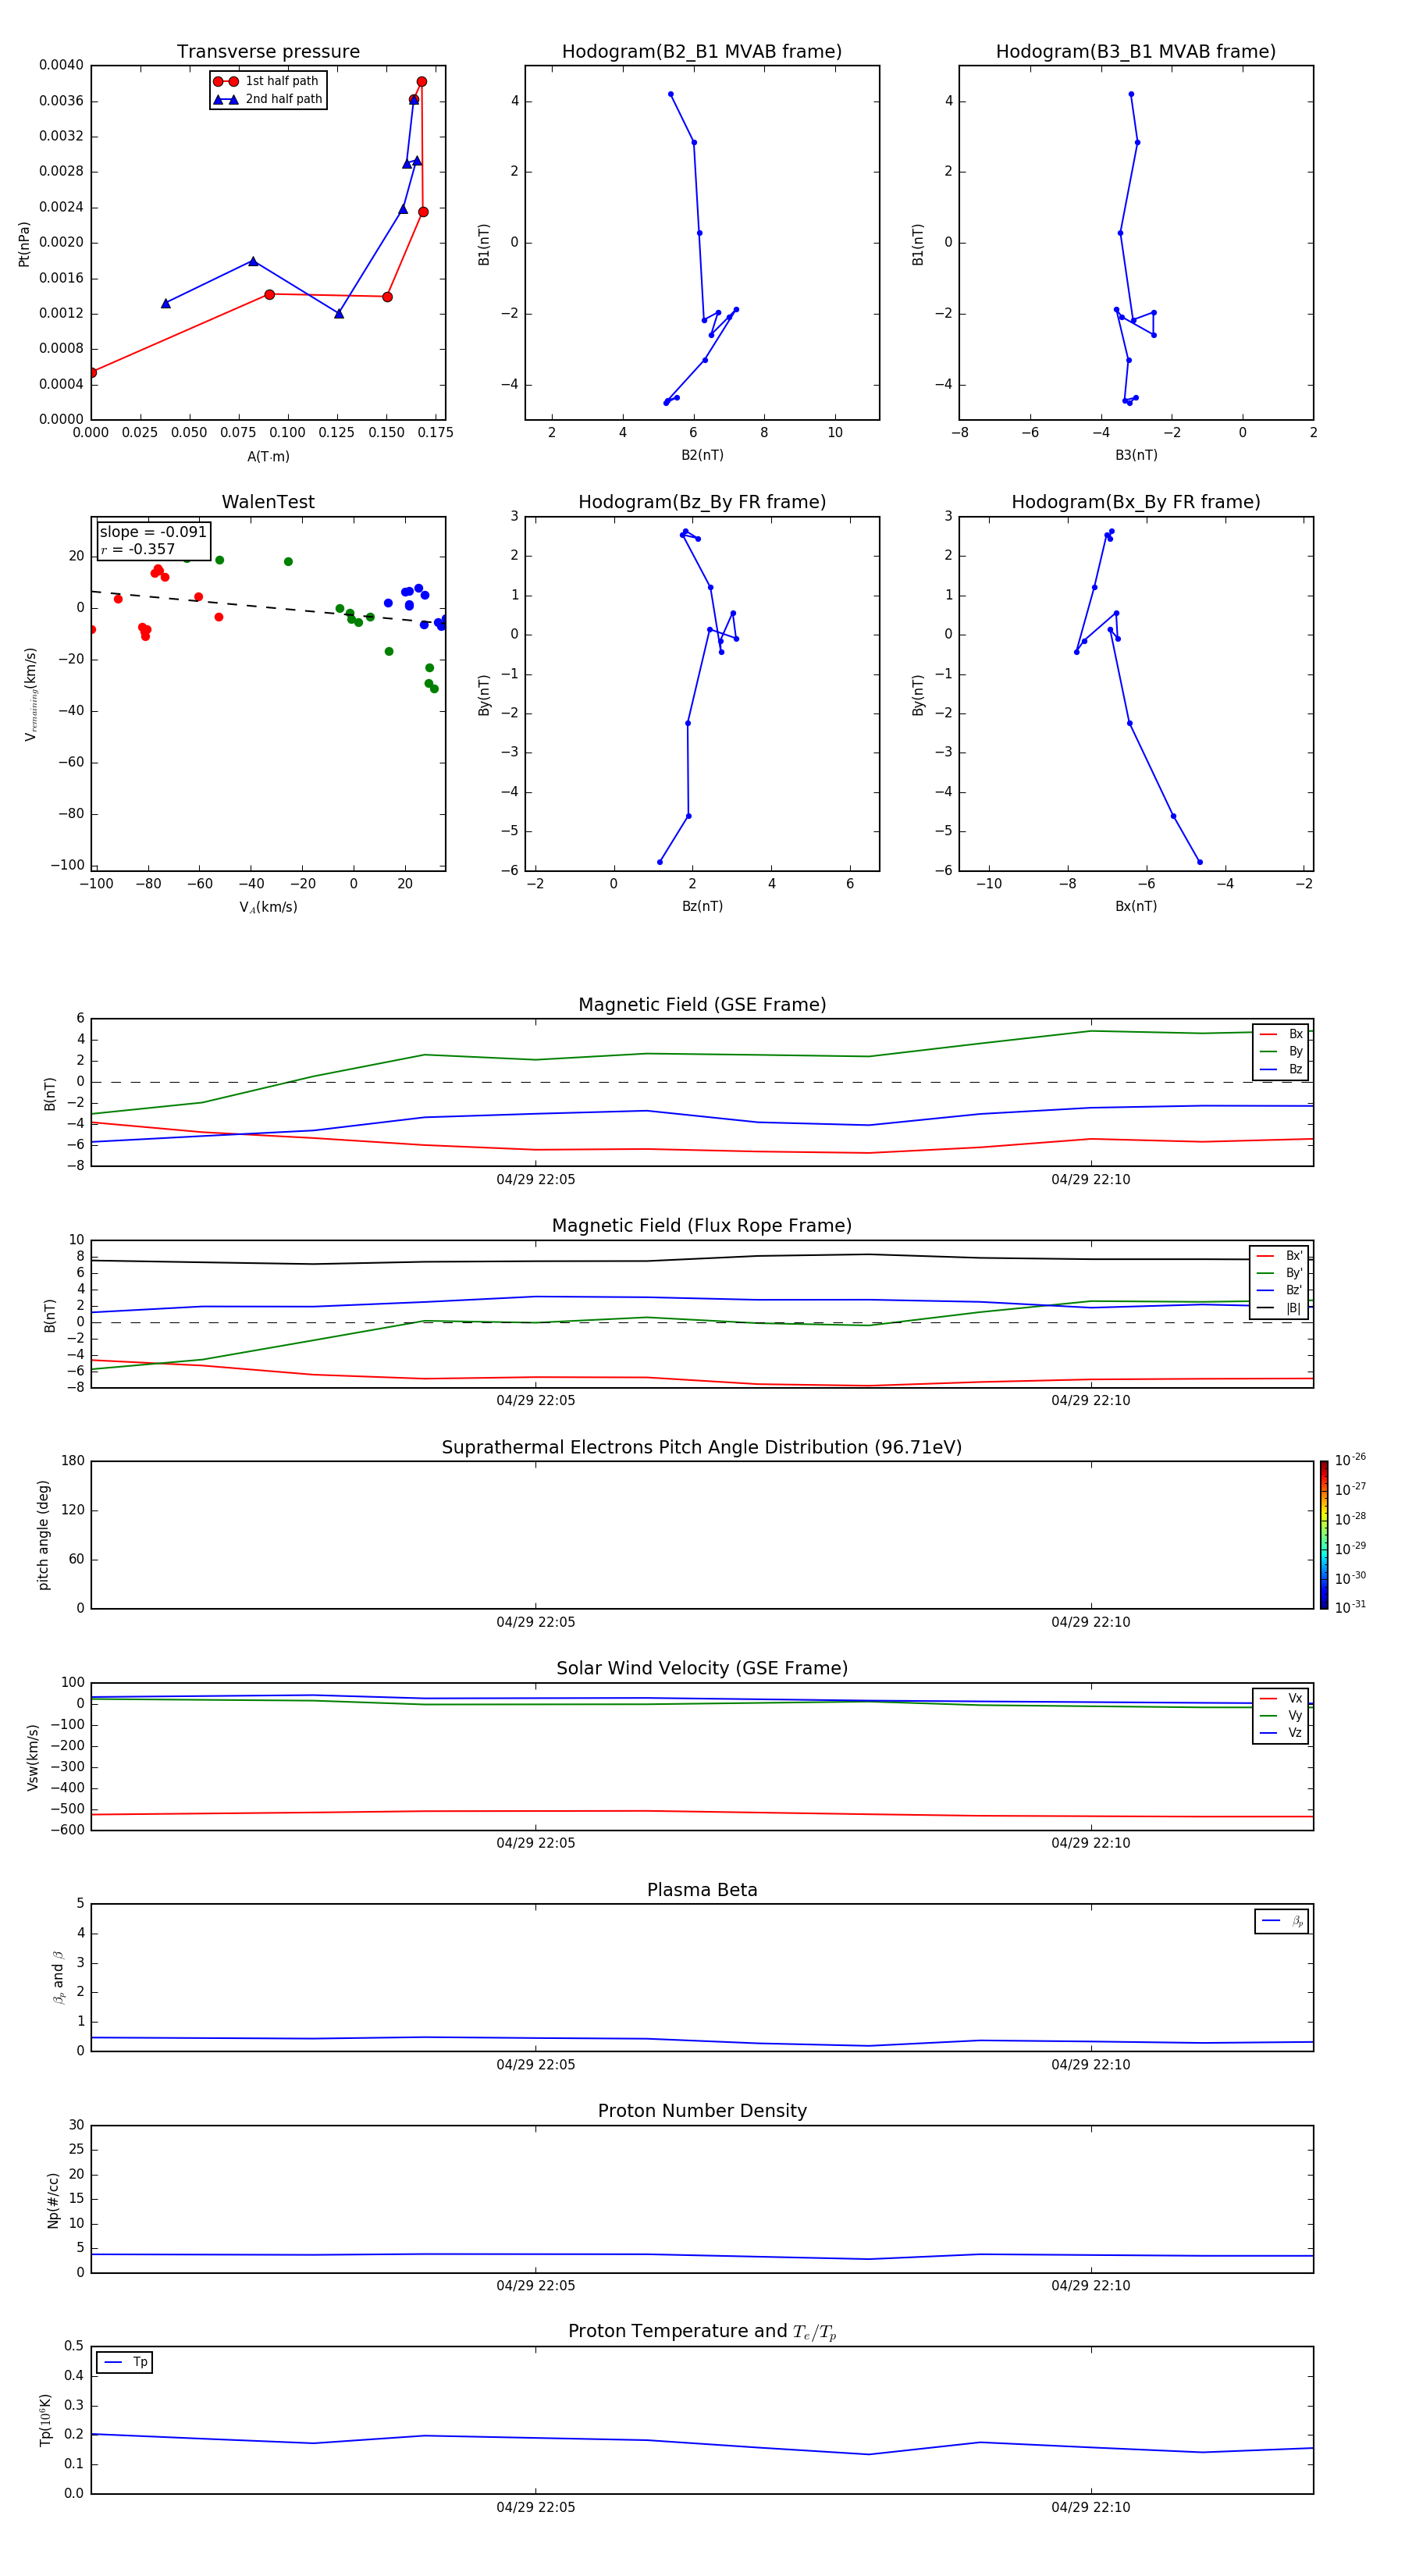Click the "B2(nT)" x-axis label
This screenshot has height=2576, width=1405.
click(702, 455)
